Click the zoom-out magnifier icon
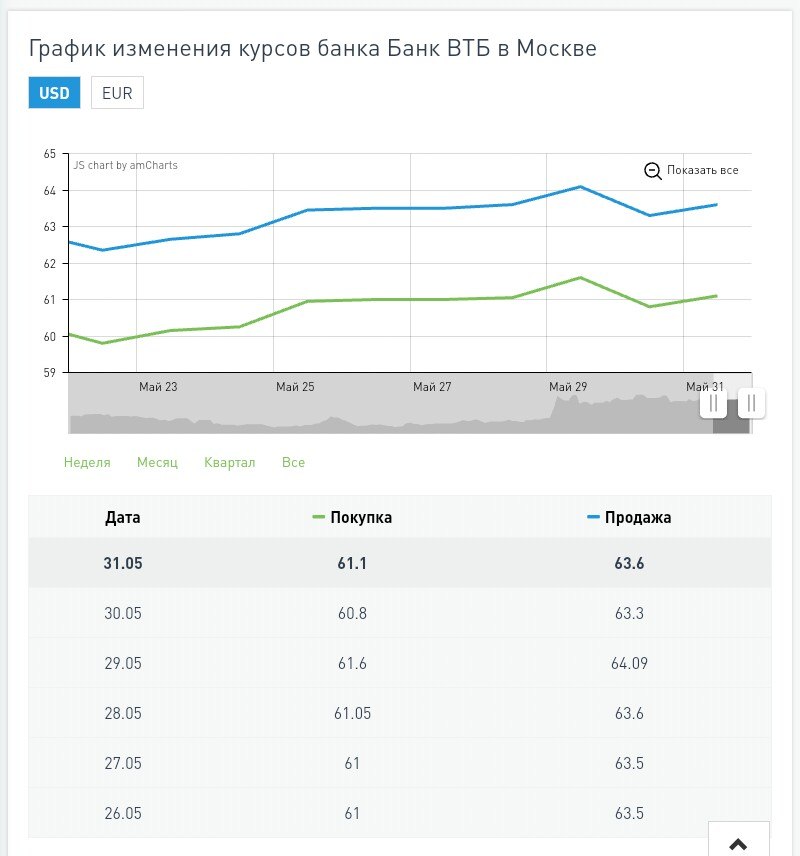The width and height of the screenshot is (800, 856). point(653,171)
